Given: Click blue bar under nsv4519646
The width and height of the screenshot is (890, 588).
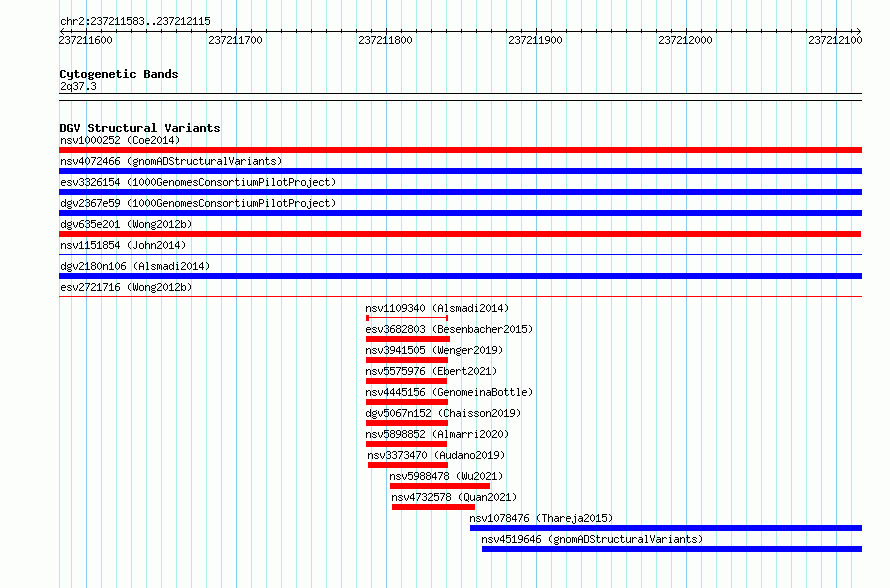Looking at the screenshot, I should pyautogui.click(x=672, y=549).
